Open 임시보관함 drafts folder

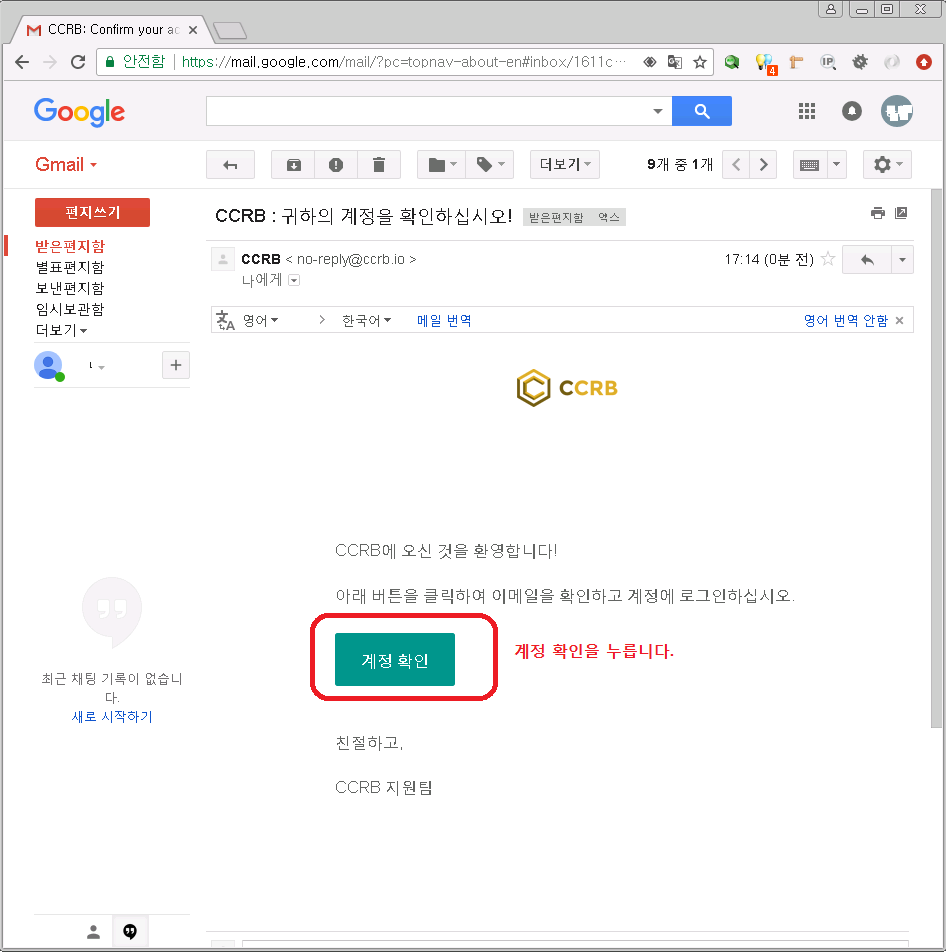(70, 309)
